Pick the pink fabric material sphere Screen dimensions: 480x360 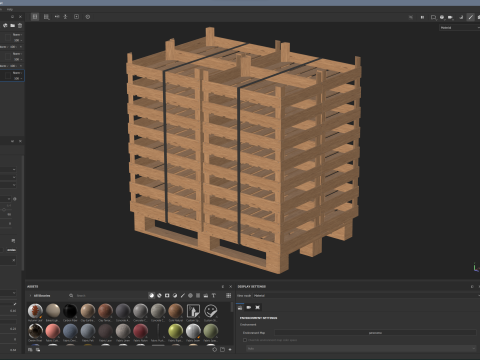[53, 331]
